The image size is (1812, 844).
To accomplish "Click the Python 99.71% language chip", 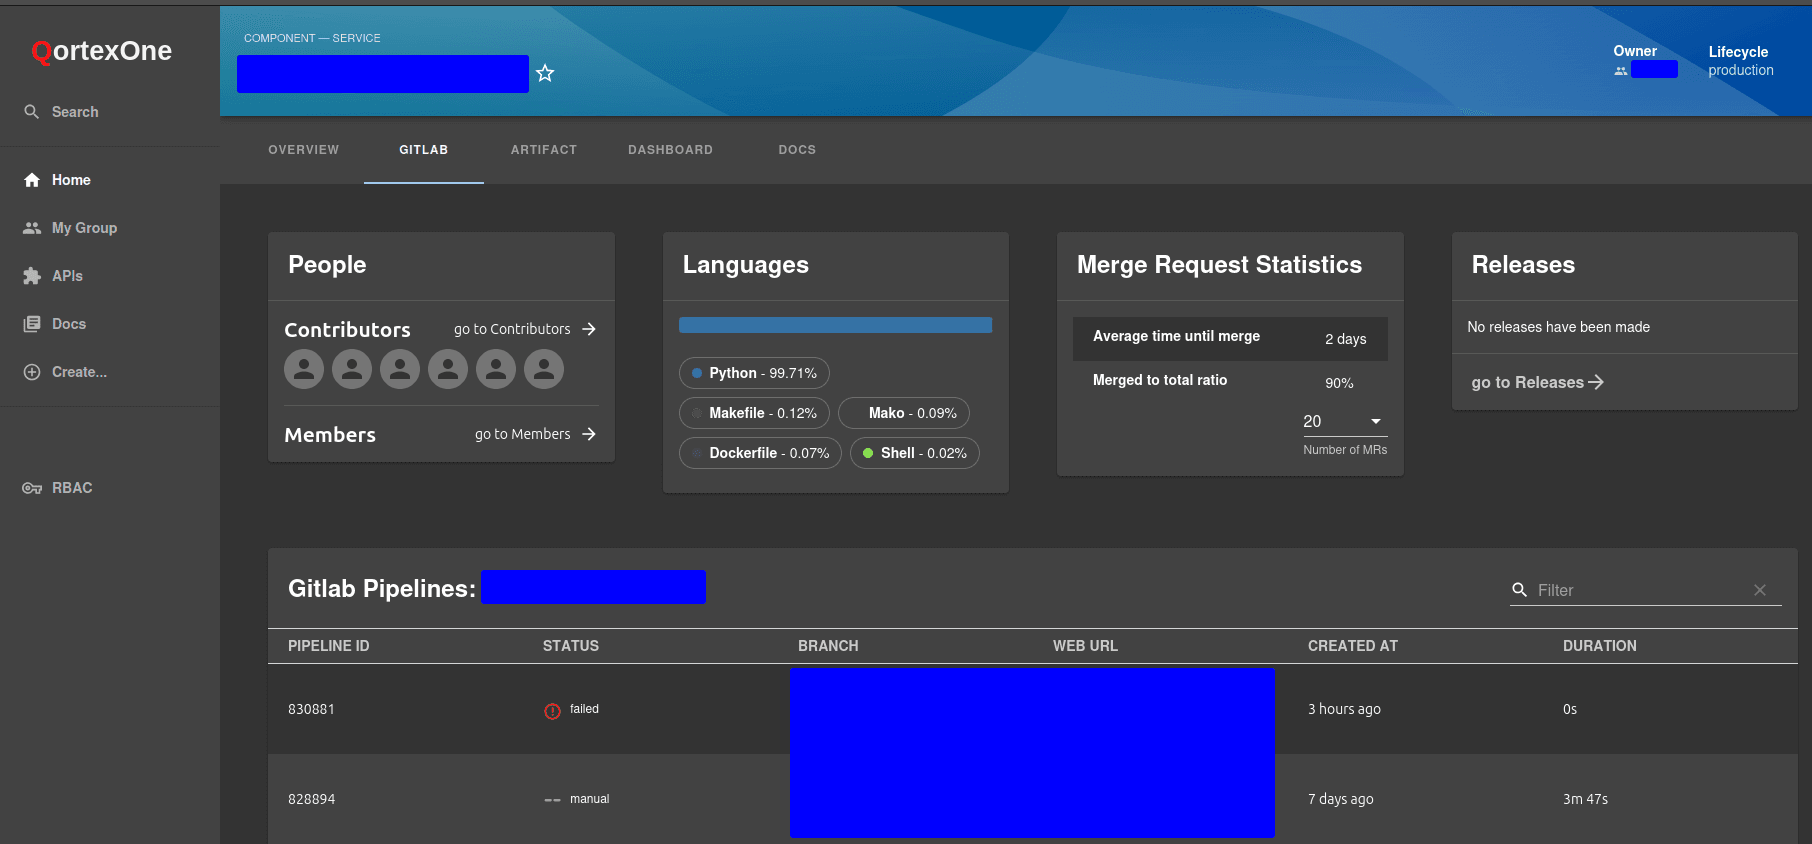I will 754,373.
